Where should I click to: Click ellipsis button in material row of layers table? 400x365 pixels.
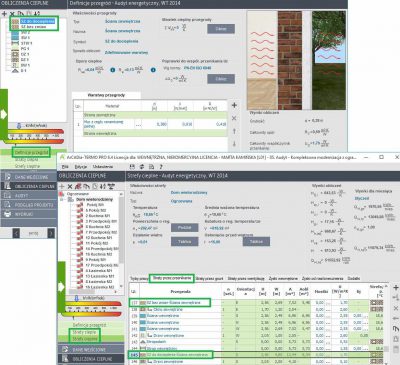point(138,124)
